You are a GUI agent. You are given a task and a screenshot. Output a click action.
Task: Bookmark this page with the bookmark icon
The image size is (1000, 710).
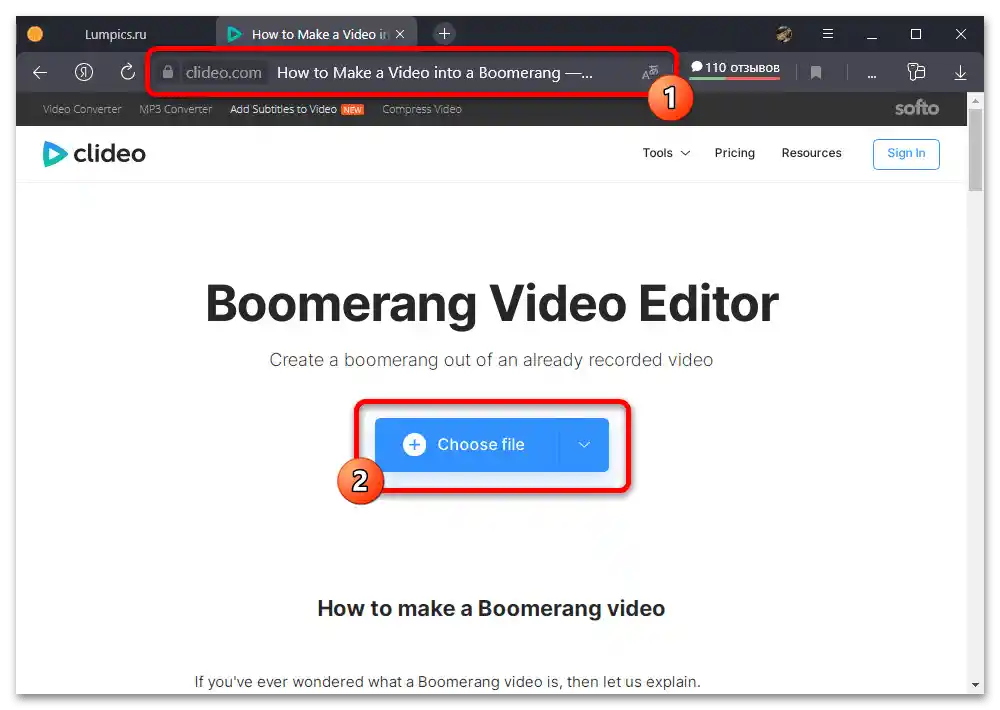point(816,73)
